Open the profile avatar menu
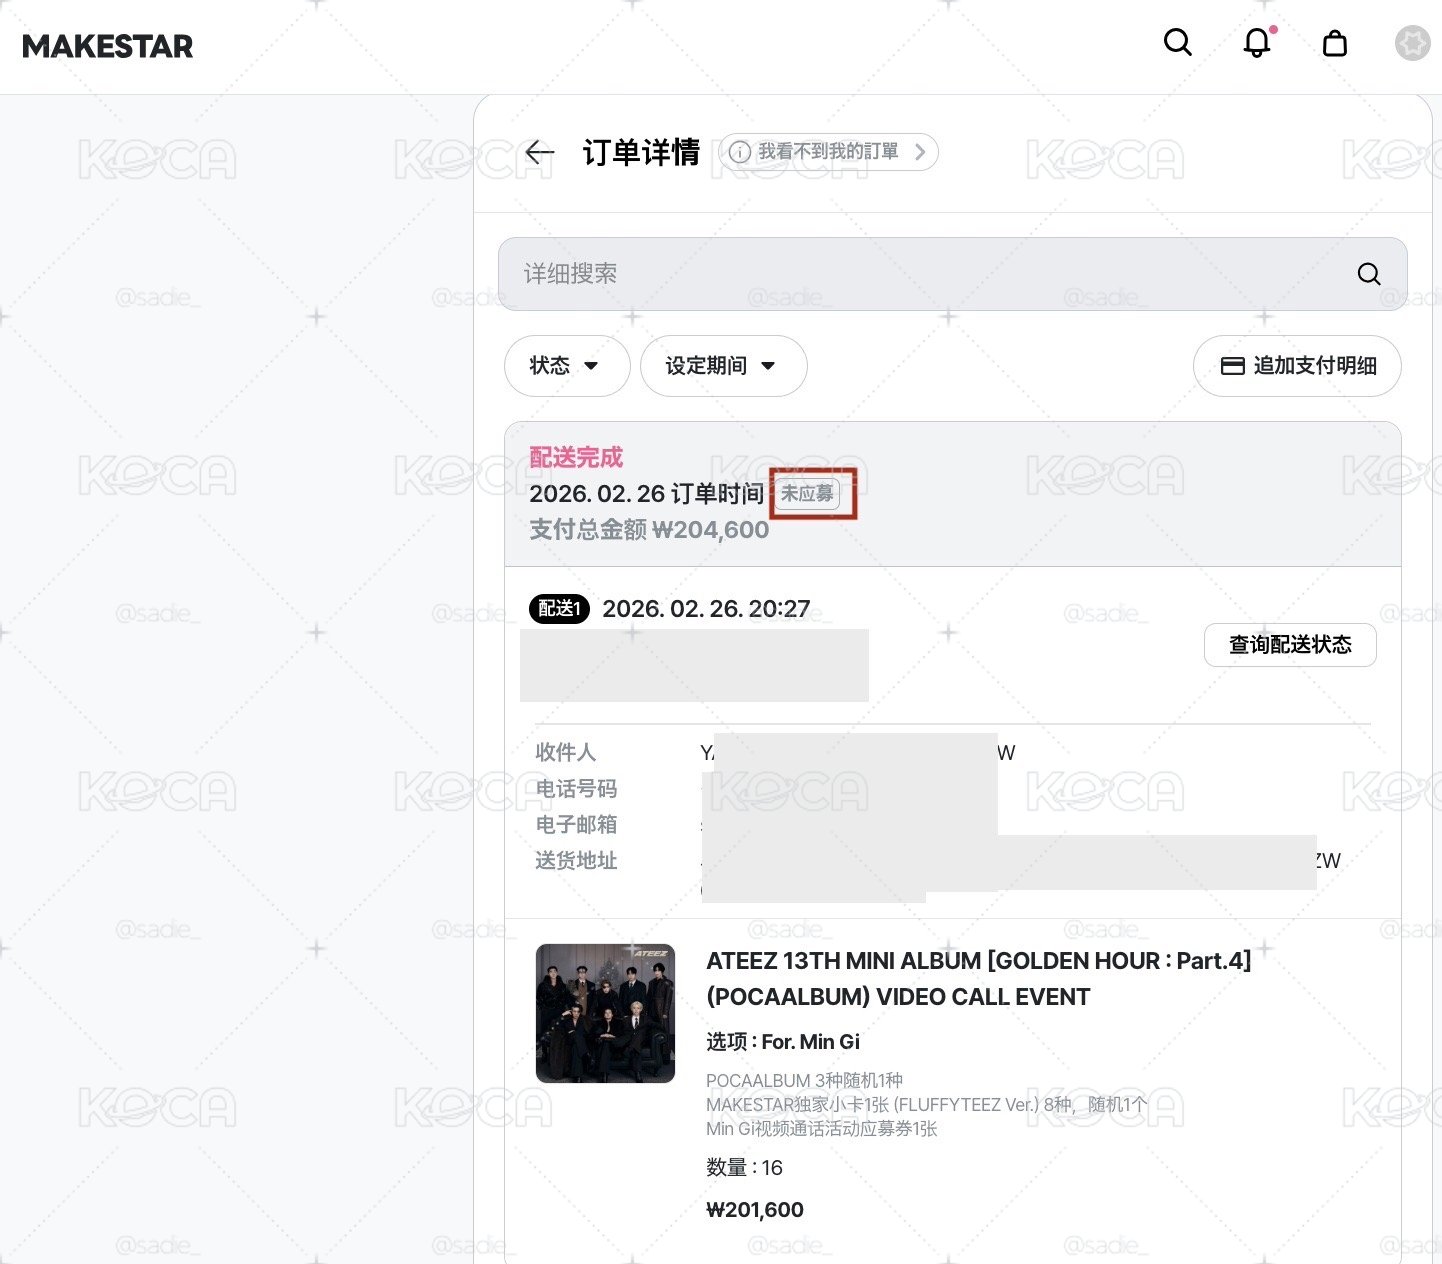This screenshot has height=1264, width=1442. click(1413, 43)
